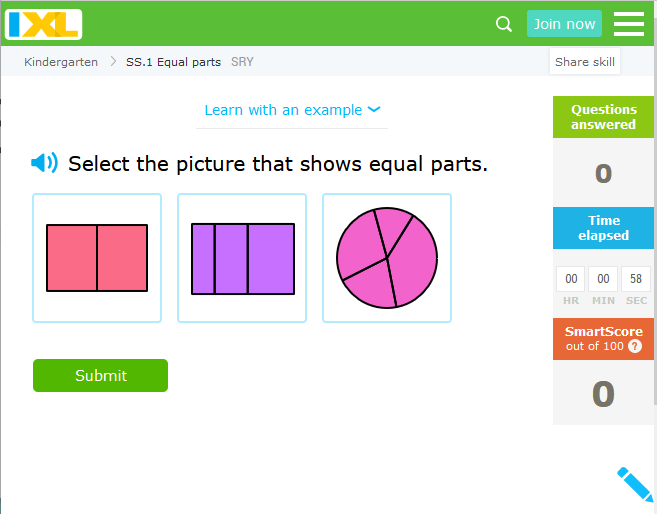Play the question audio speaker icon
This screenshot has height=514, width=657.
click(x=44, y=163)
